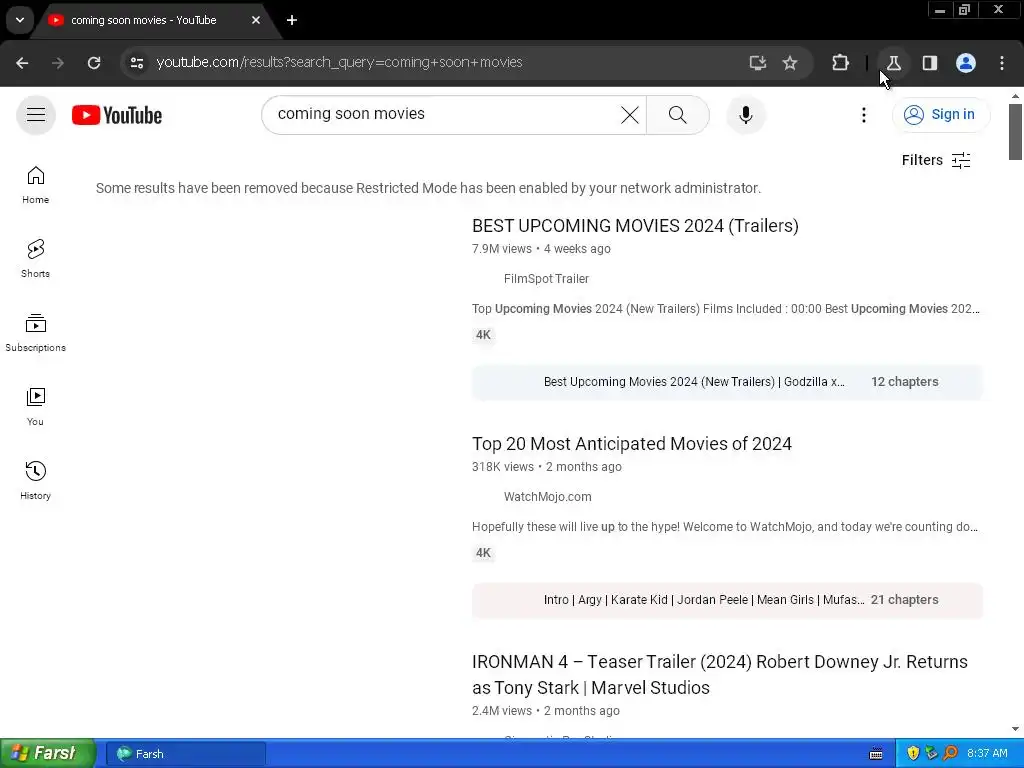Select the Farsh taskbar window button

[185, 754]
